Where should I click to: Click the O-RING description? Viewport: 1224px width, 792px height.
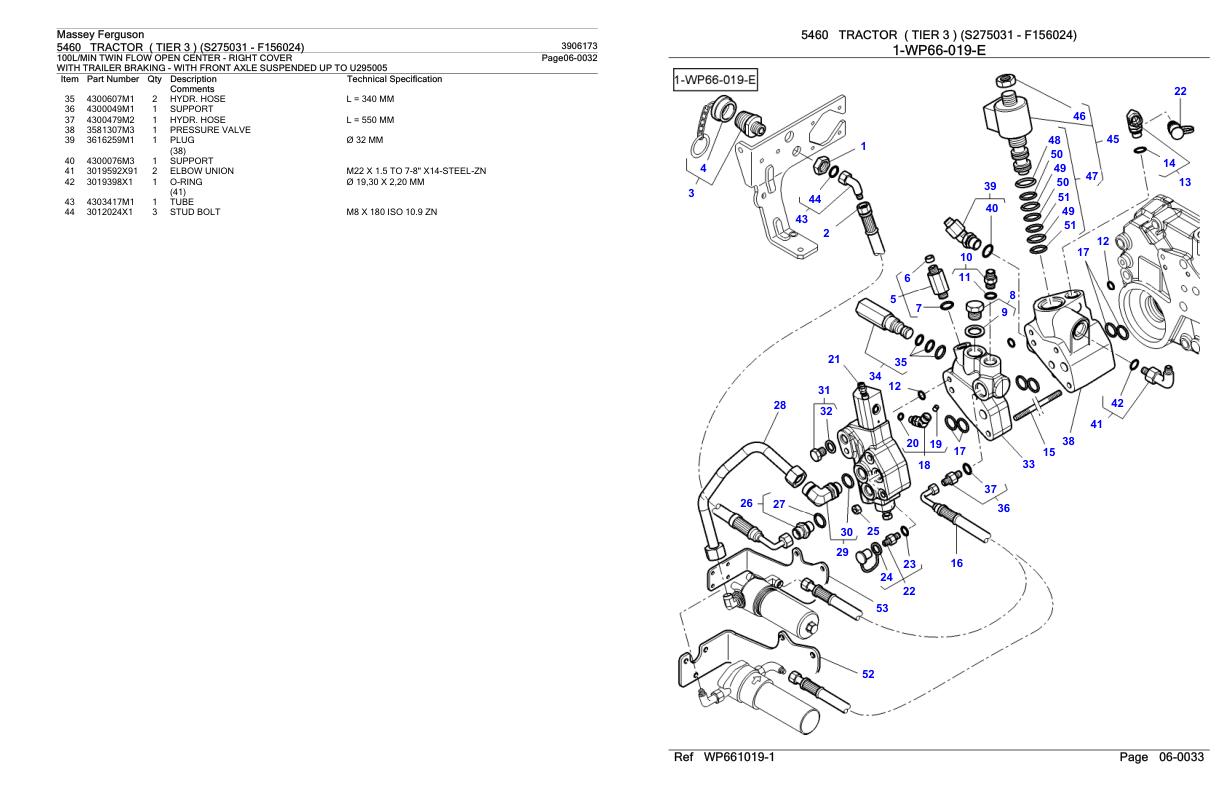pos(187,182)
